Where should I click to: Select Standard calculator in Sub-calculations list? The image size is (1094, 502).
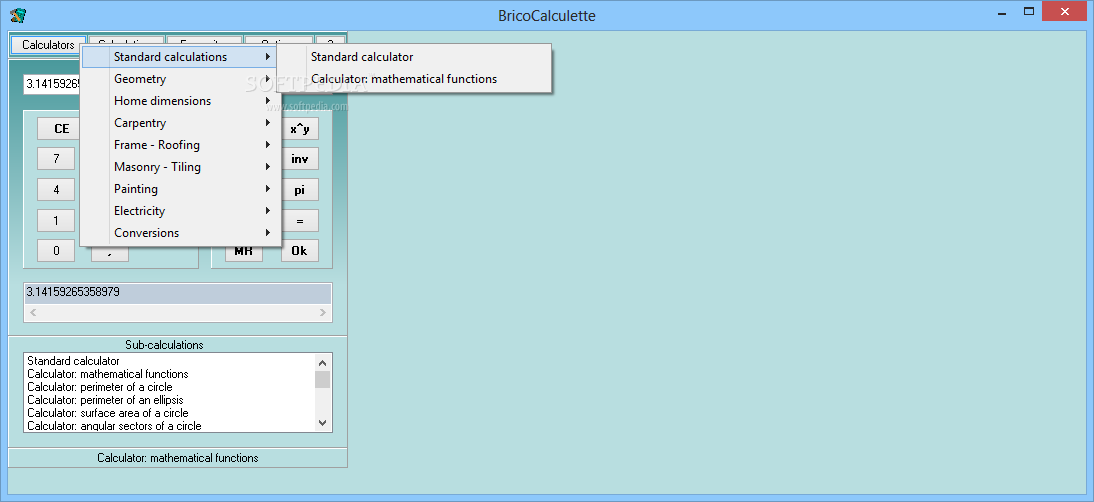coord(170,361)
